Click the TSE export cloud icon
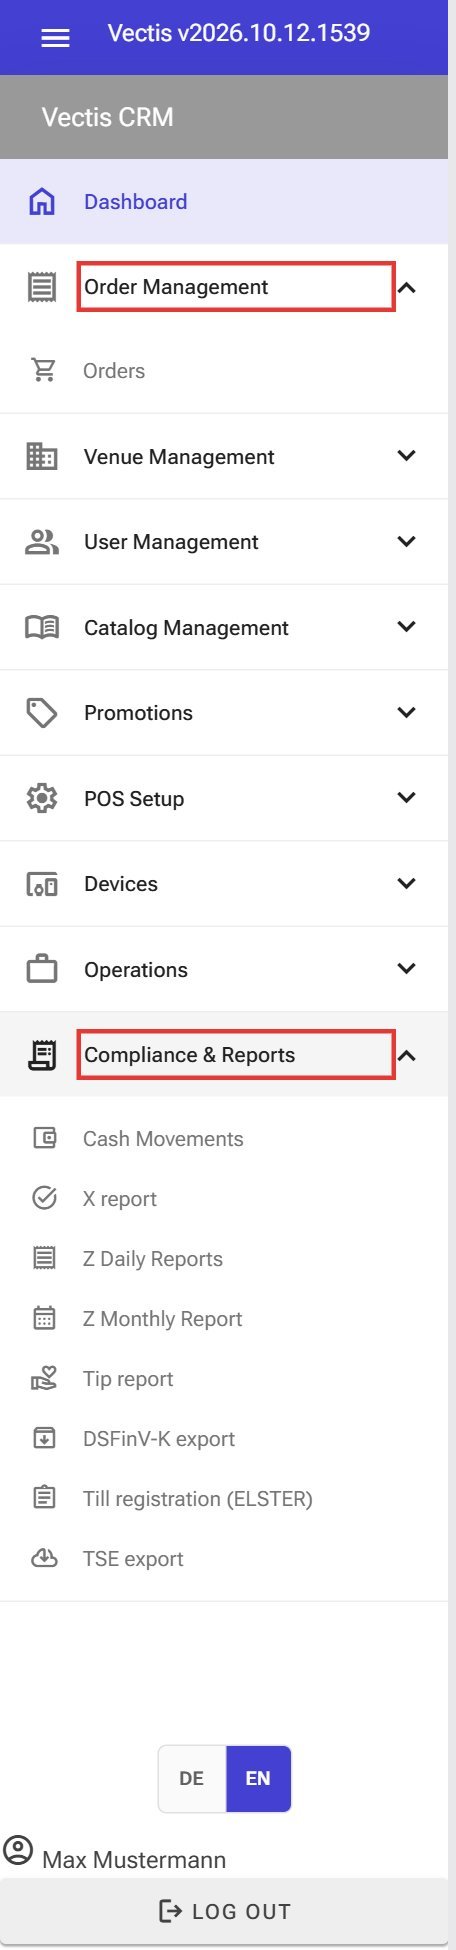 [45, 1558]
